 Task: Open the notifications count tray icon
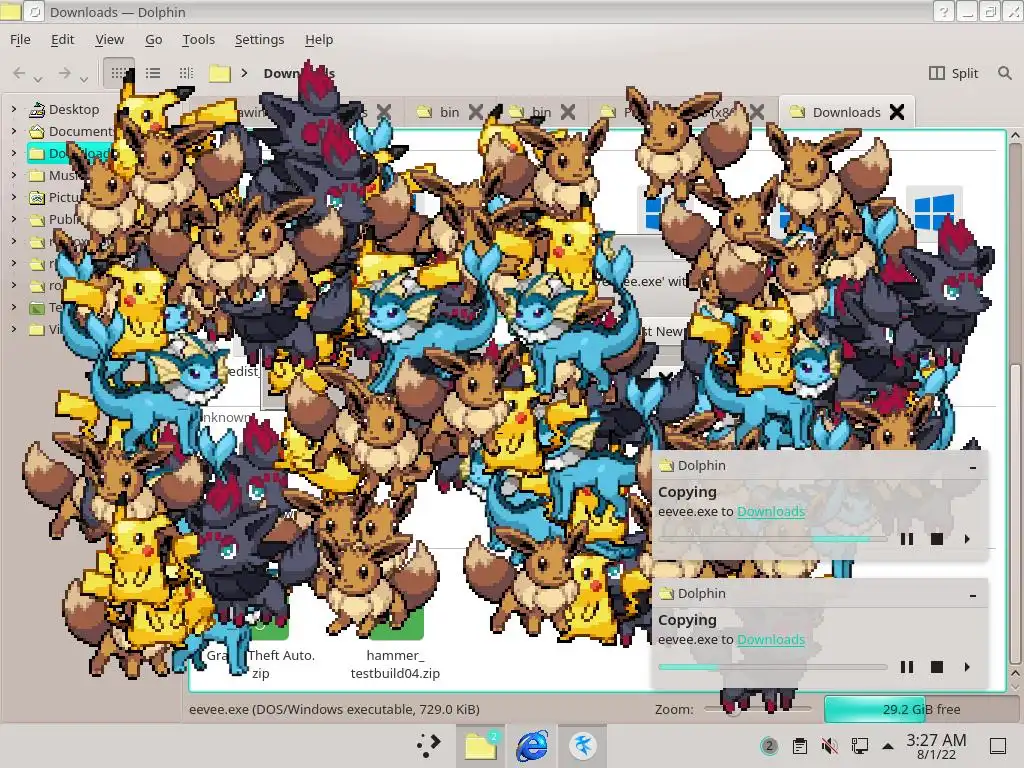click(769, 746)
